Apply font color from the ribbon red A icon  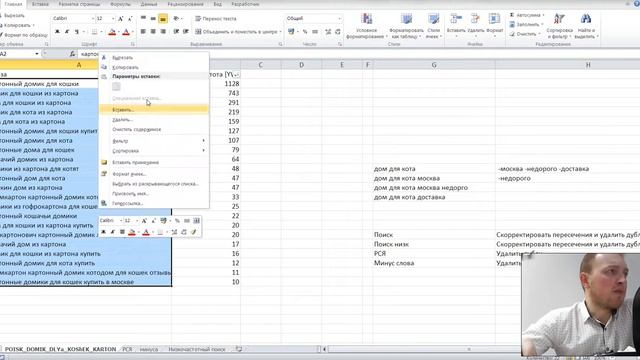pos(126,32)
